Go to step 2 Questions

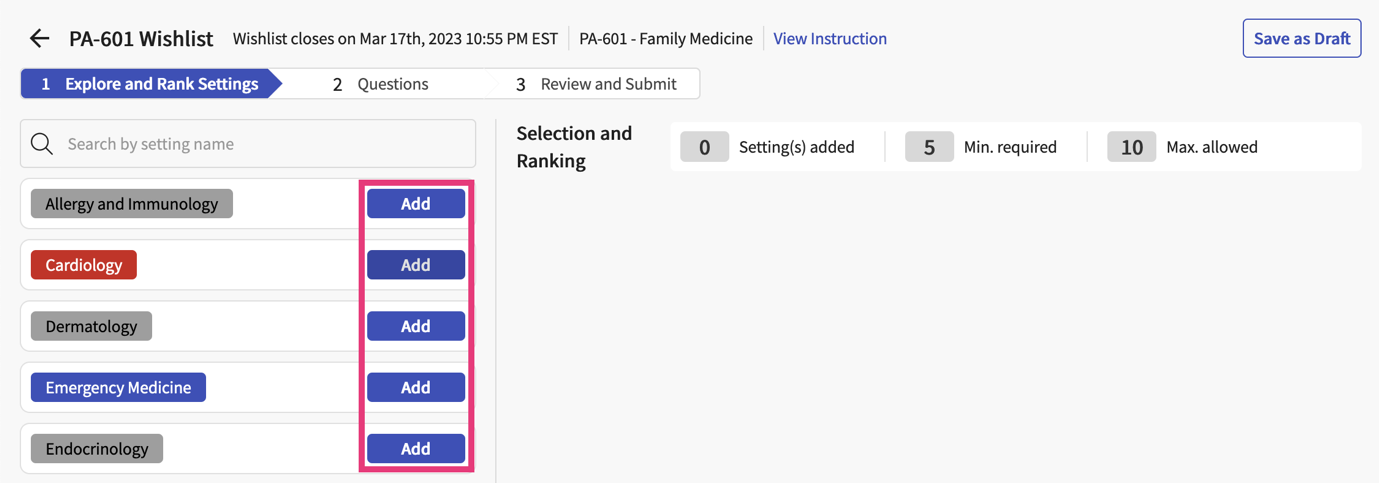click(x=380, y=84)
